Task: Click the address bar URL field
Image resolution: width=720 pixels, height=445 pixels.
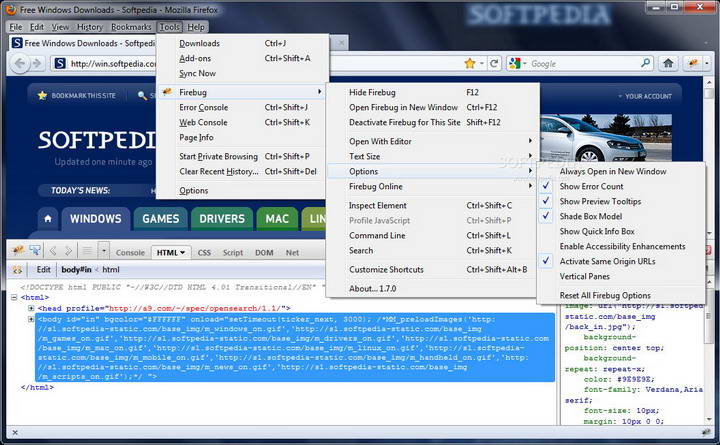Action: [x=113, y=63]
